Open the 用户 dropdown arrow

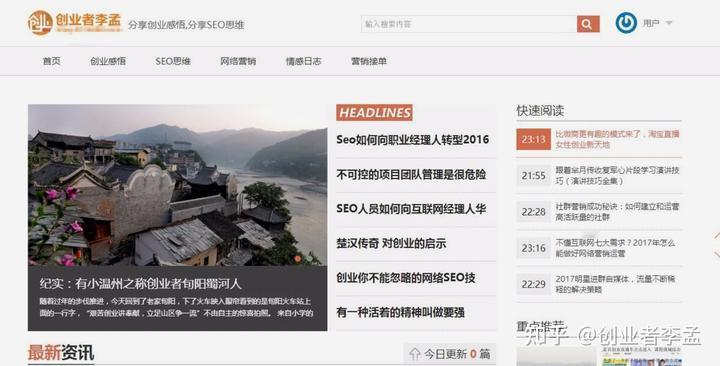(669, 23)
